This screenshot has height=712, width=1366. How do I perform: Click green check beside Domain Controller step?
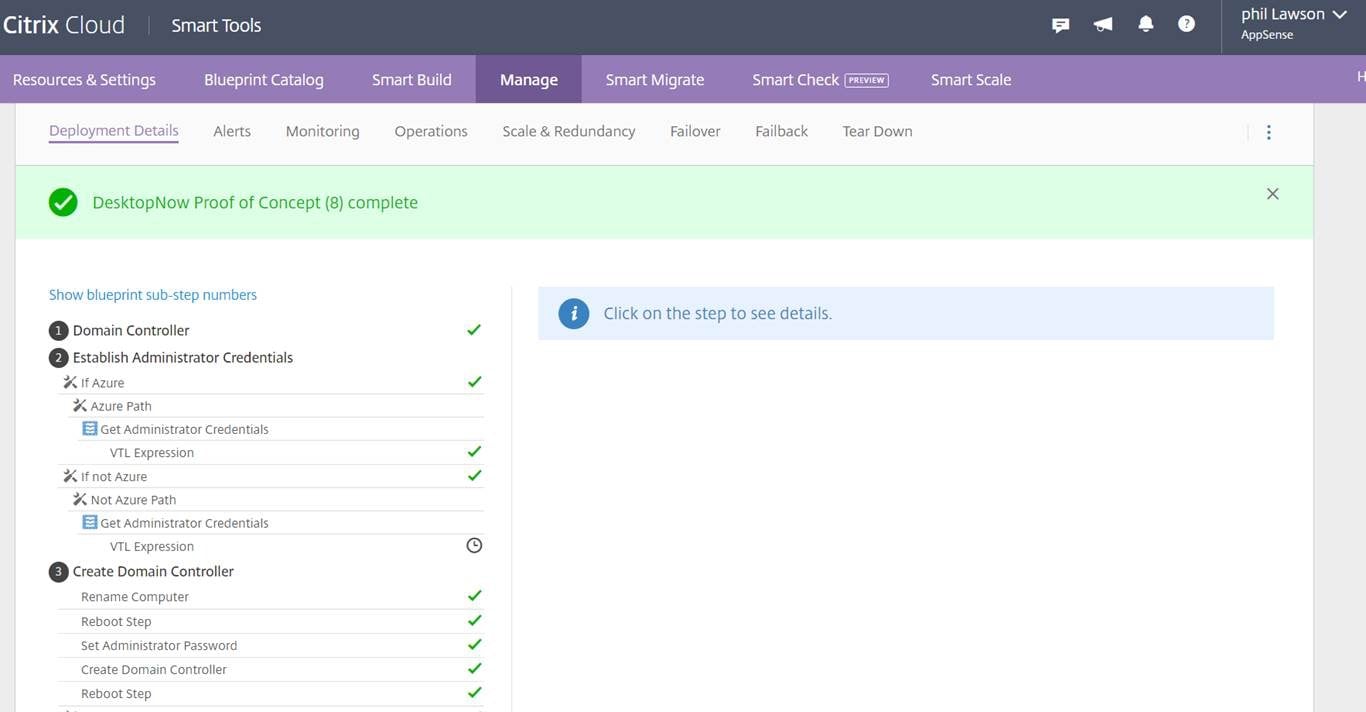click(x=474, y=329)
